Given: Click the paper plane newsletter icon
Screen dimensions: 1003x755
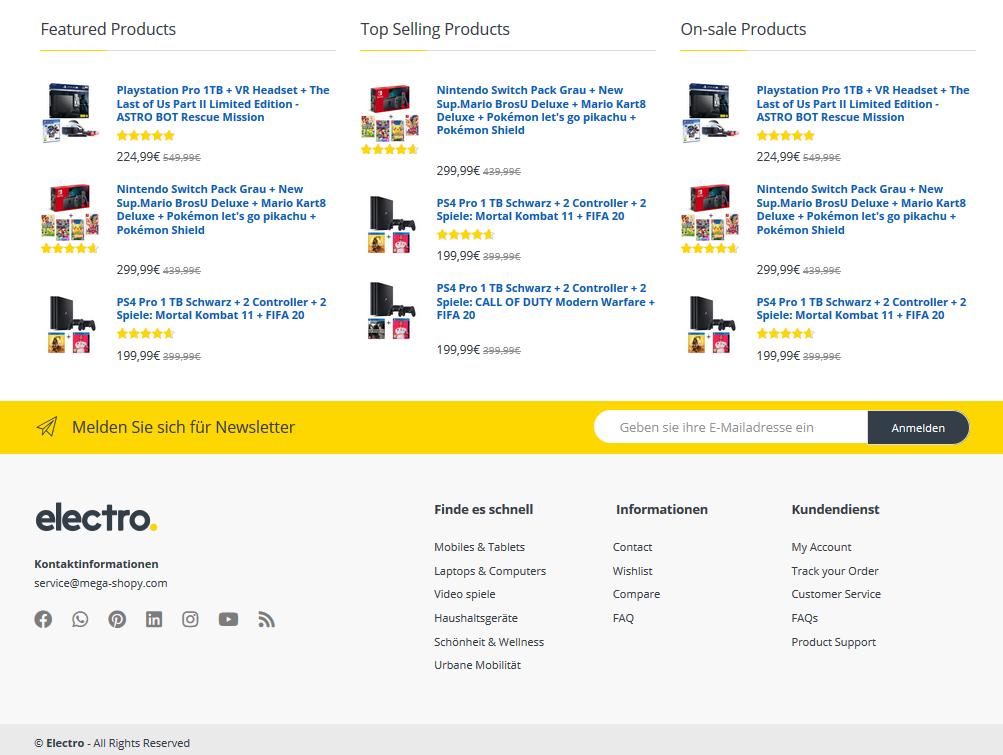Looking at the screenshot, I should tap(47, 427).
